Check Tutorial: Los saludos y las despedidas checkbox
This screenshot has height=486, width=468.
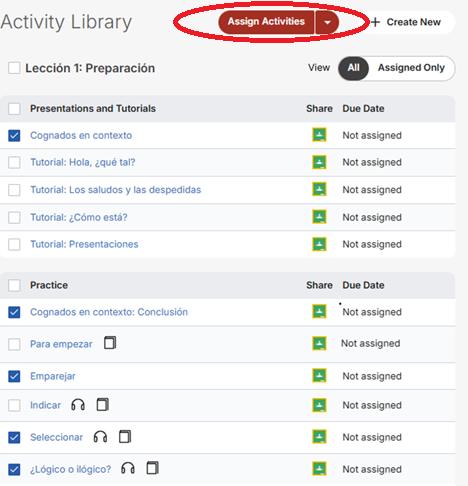[14, 190]
